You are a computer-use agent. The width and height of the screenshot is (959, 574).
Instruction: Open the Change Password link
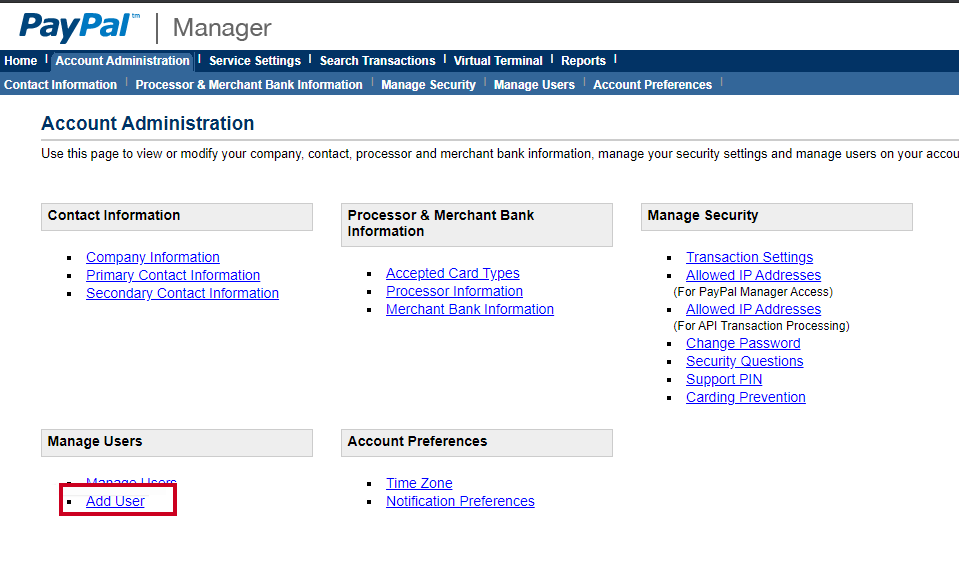743,344
